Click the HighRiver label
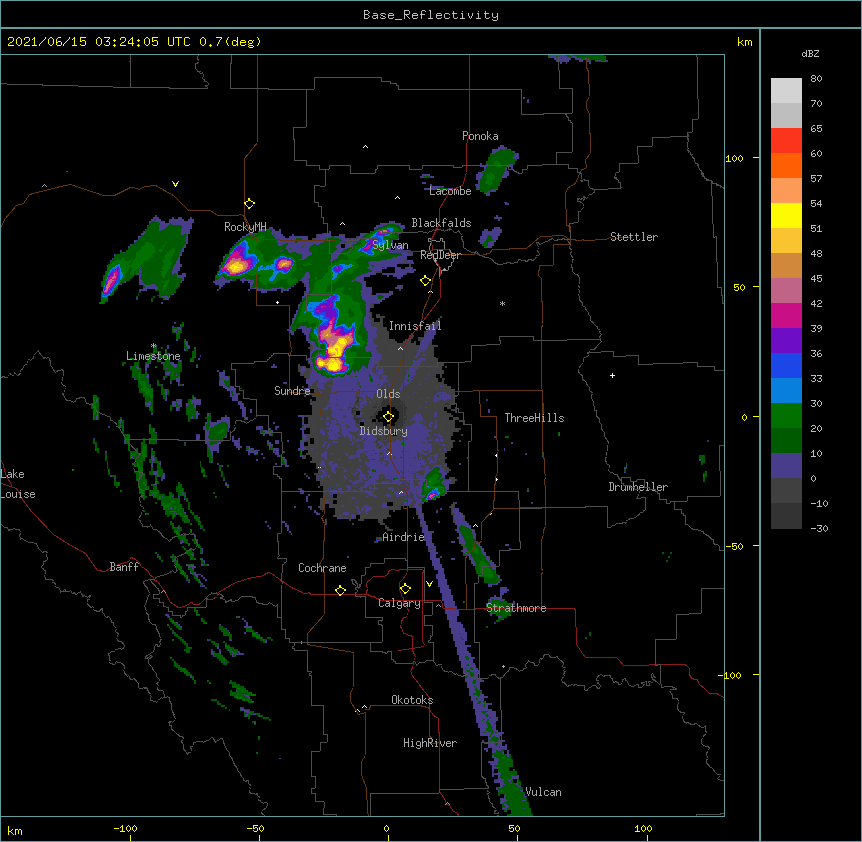 [x=430, y=743]
